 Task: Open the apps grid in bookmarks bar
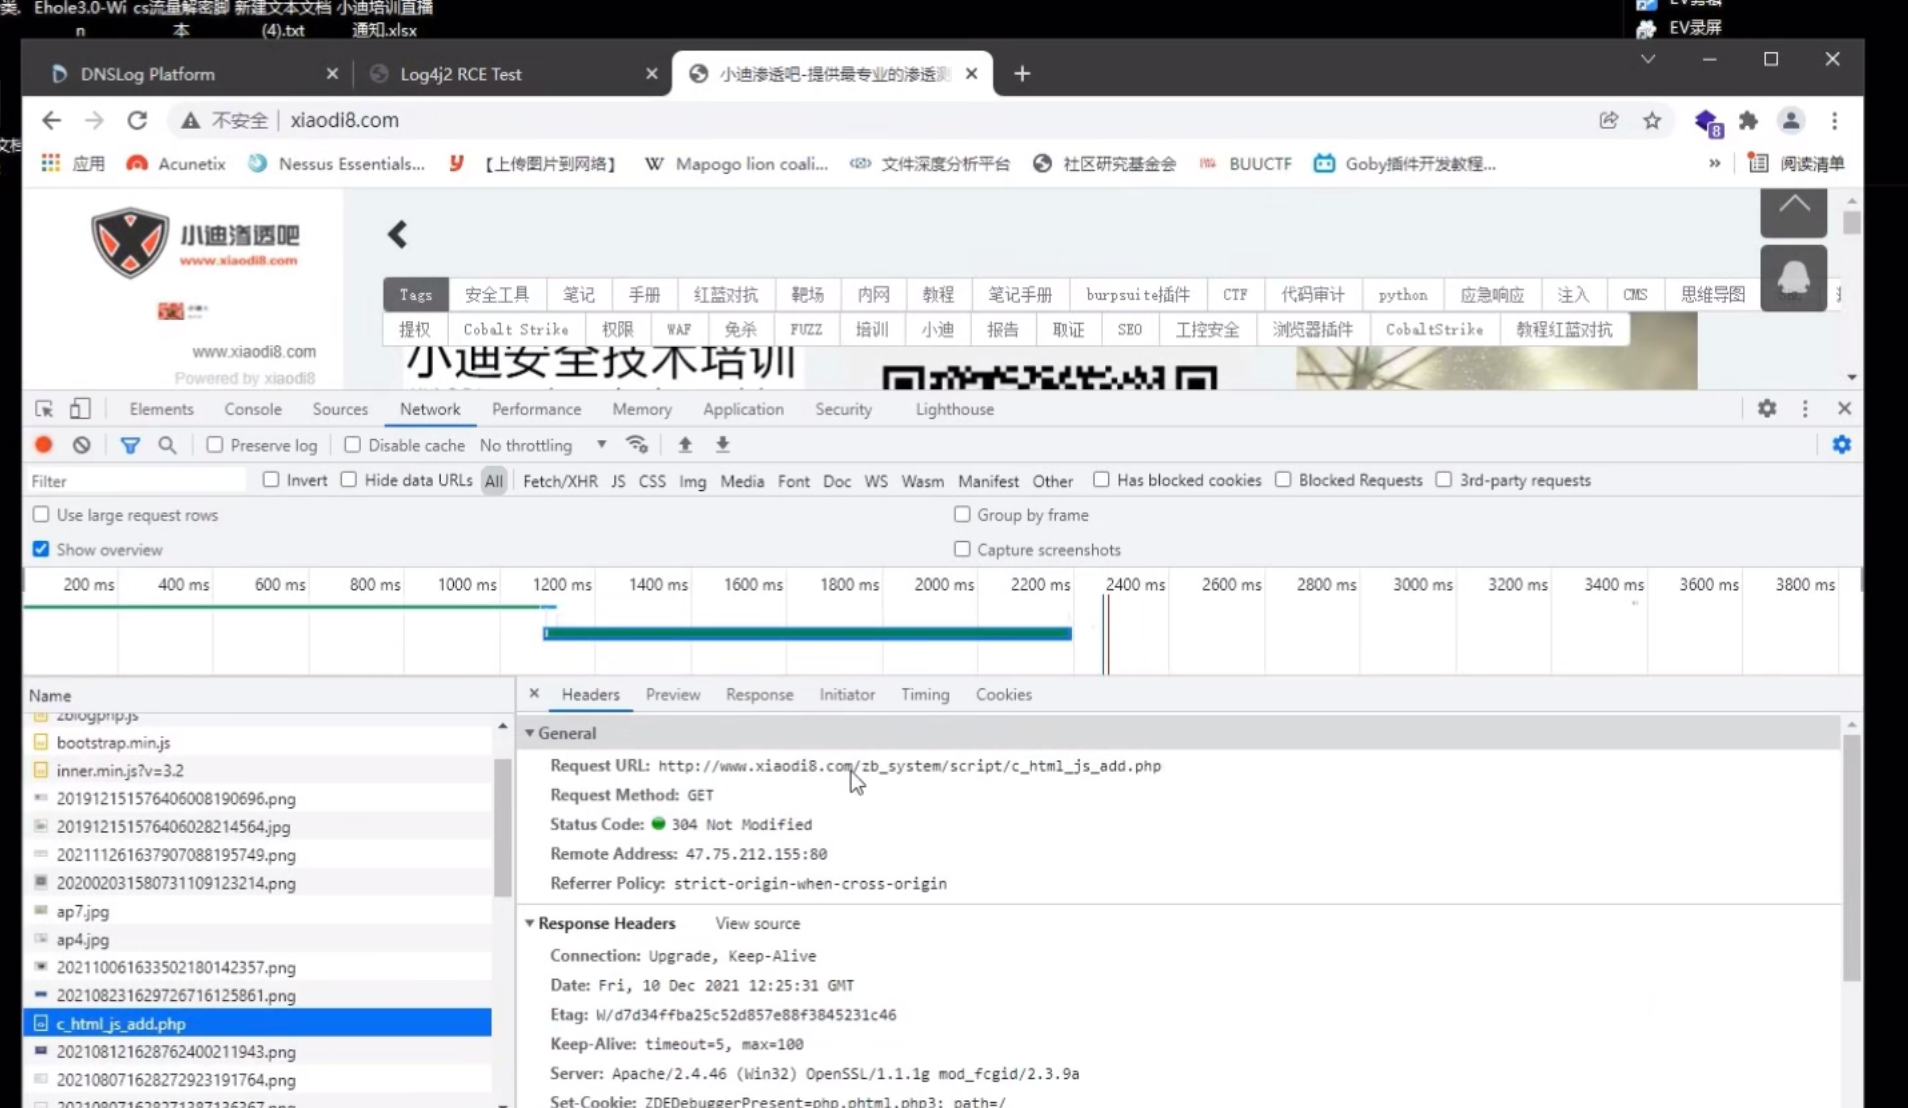point(50,163)
